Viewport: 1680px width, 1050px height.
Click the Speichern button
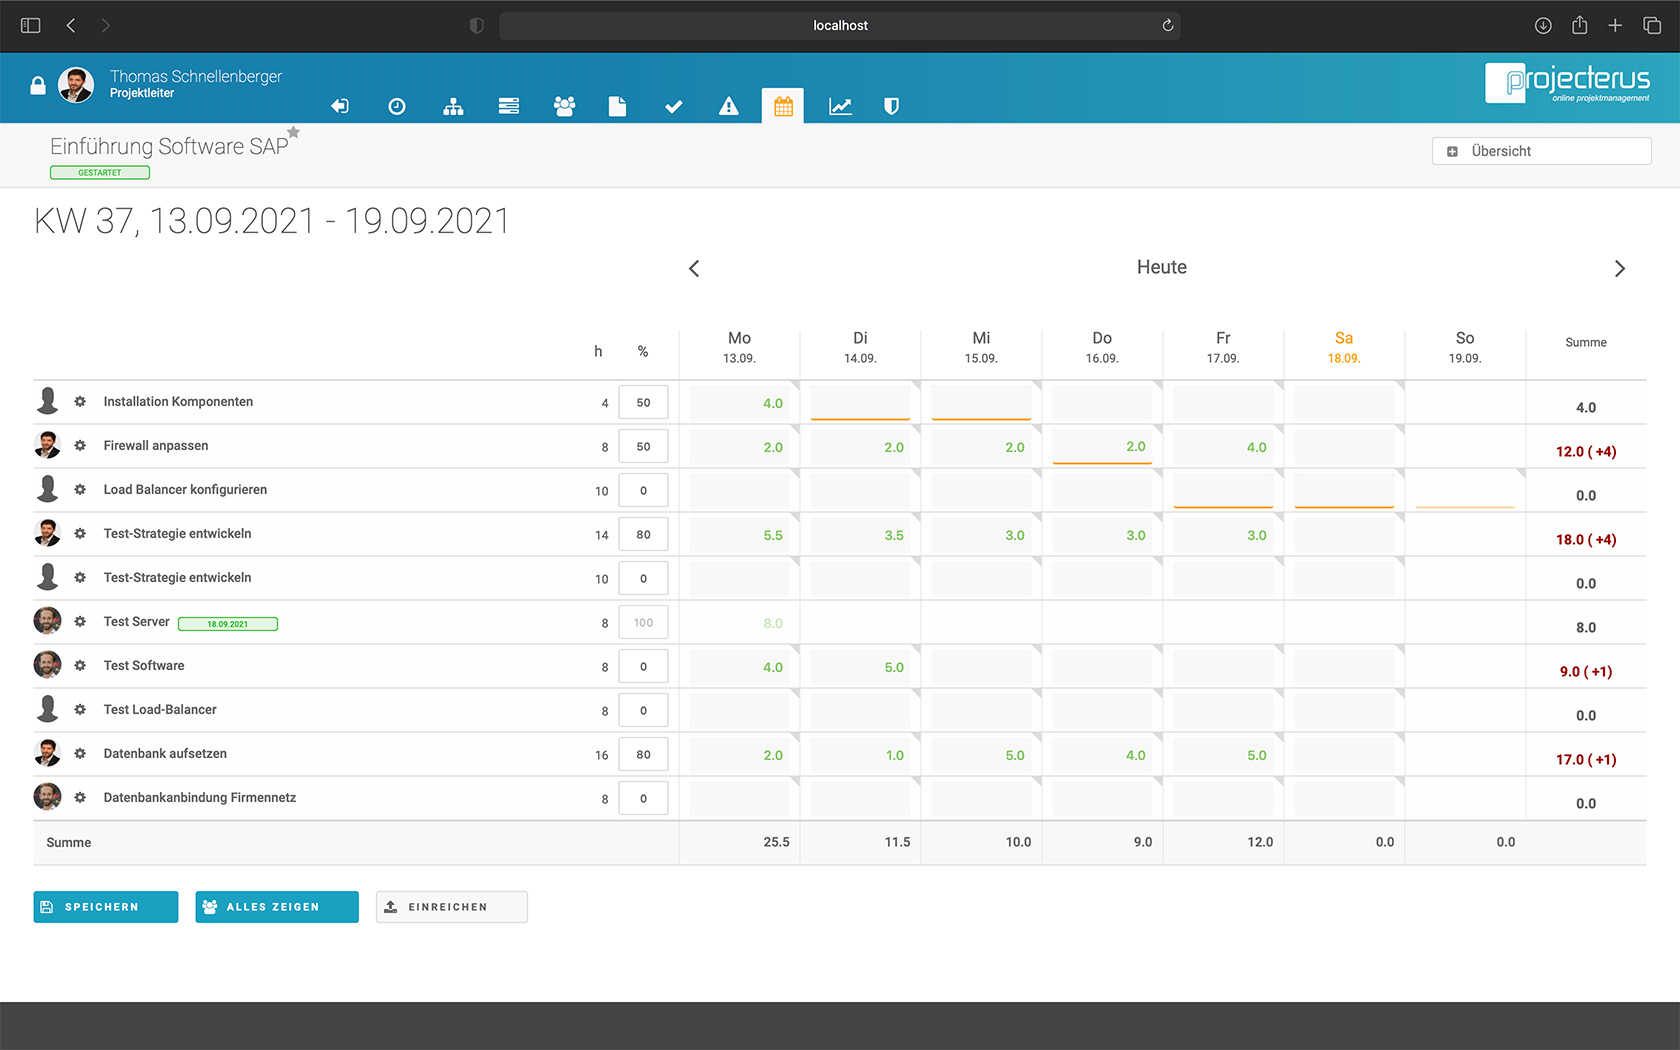click(106, 907)
